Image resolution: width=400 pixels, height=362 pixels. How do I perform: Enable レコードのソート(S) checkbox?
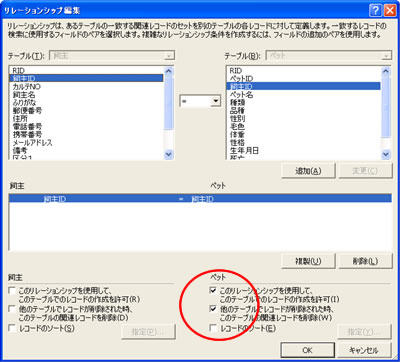point(12,328)
